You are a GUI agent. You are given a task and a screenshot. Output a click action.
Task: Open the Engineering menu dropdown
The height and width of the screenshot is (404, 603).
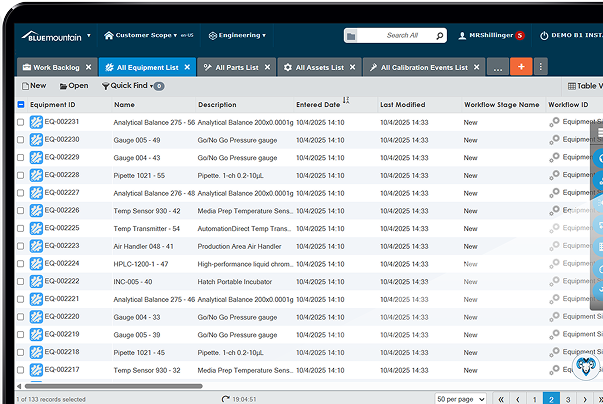[237, 35]
